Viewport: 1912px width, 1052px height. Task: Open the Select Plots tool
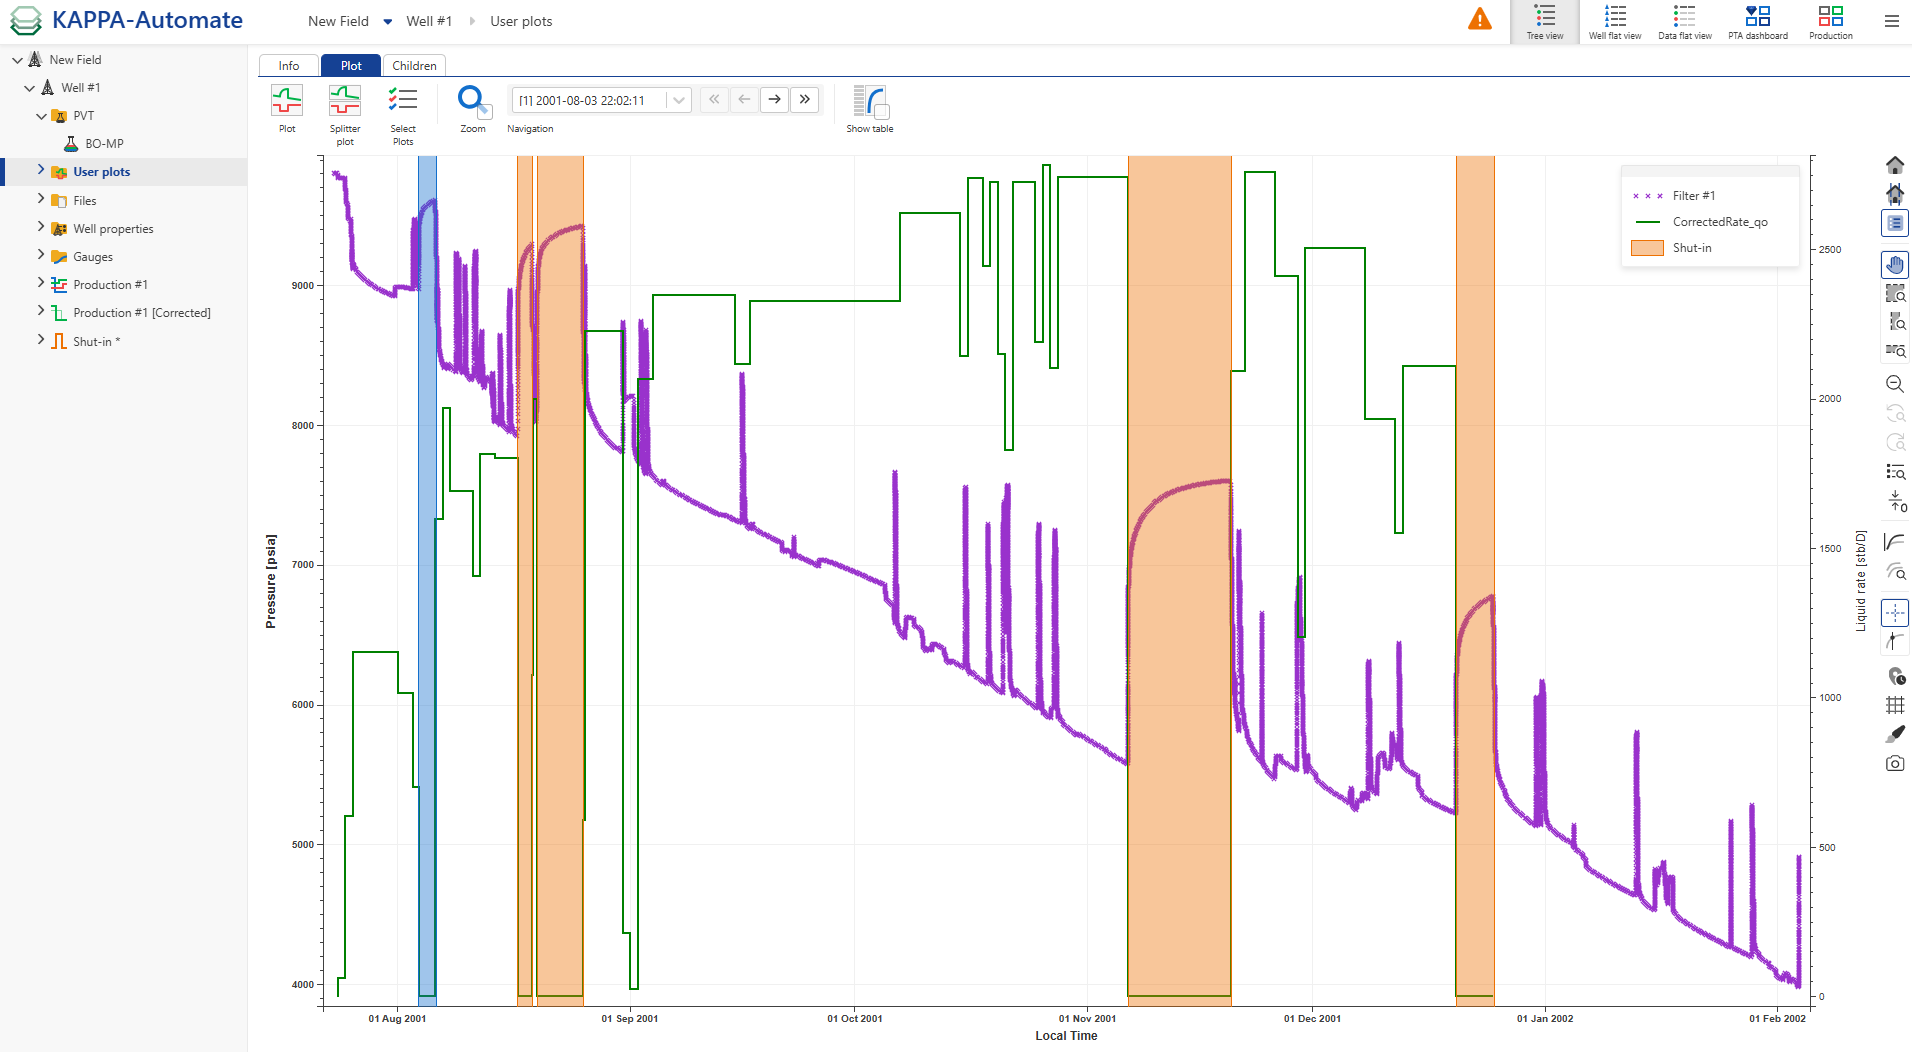click(403, 101)
